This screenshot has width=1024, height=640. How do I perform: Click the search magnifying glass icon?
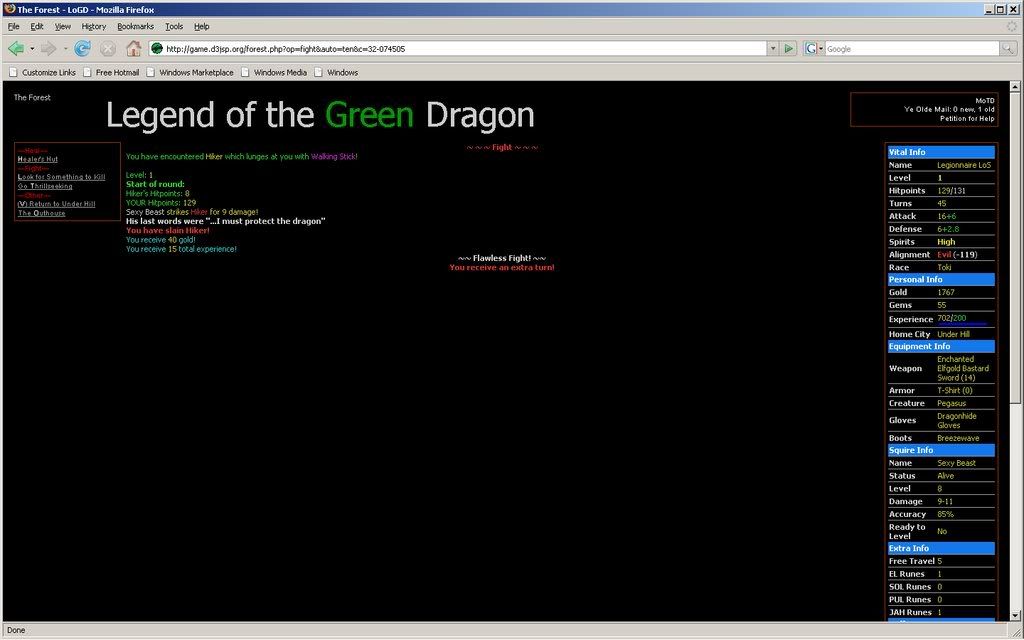(x=1008, y=48)
